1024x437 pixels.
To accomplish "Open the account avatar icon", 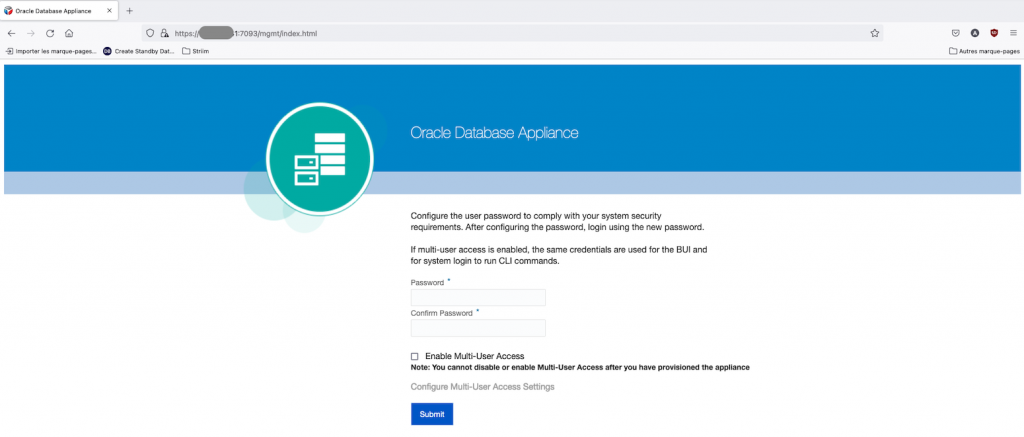I will point(974,33).
